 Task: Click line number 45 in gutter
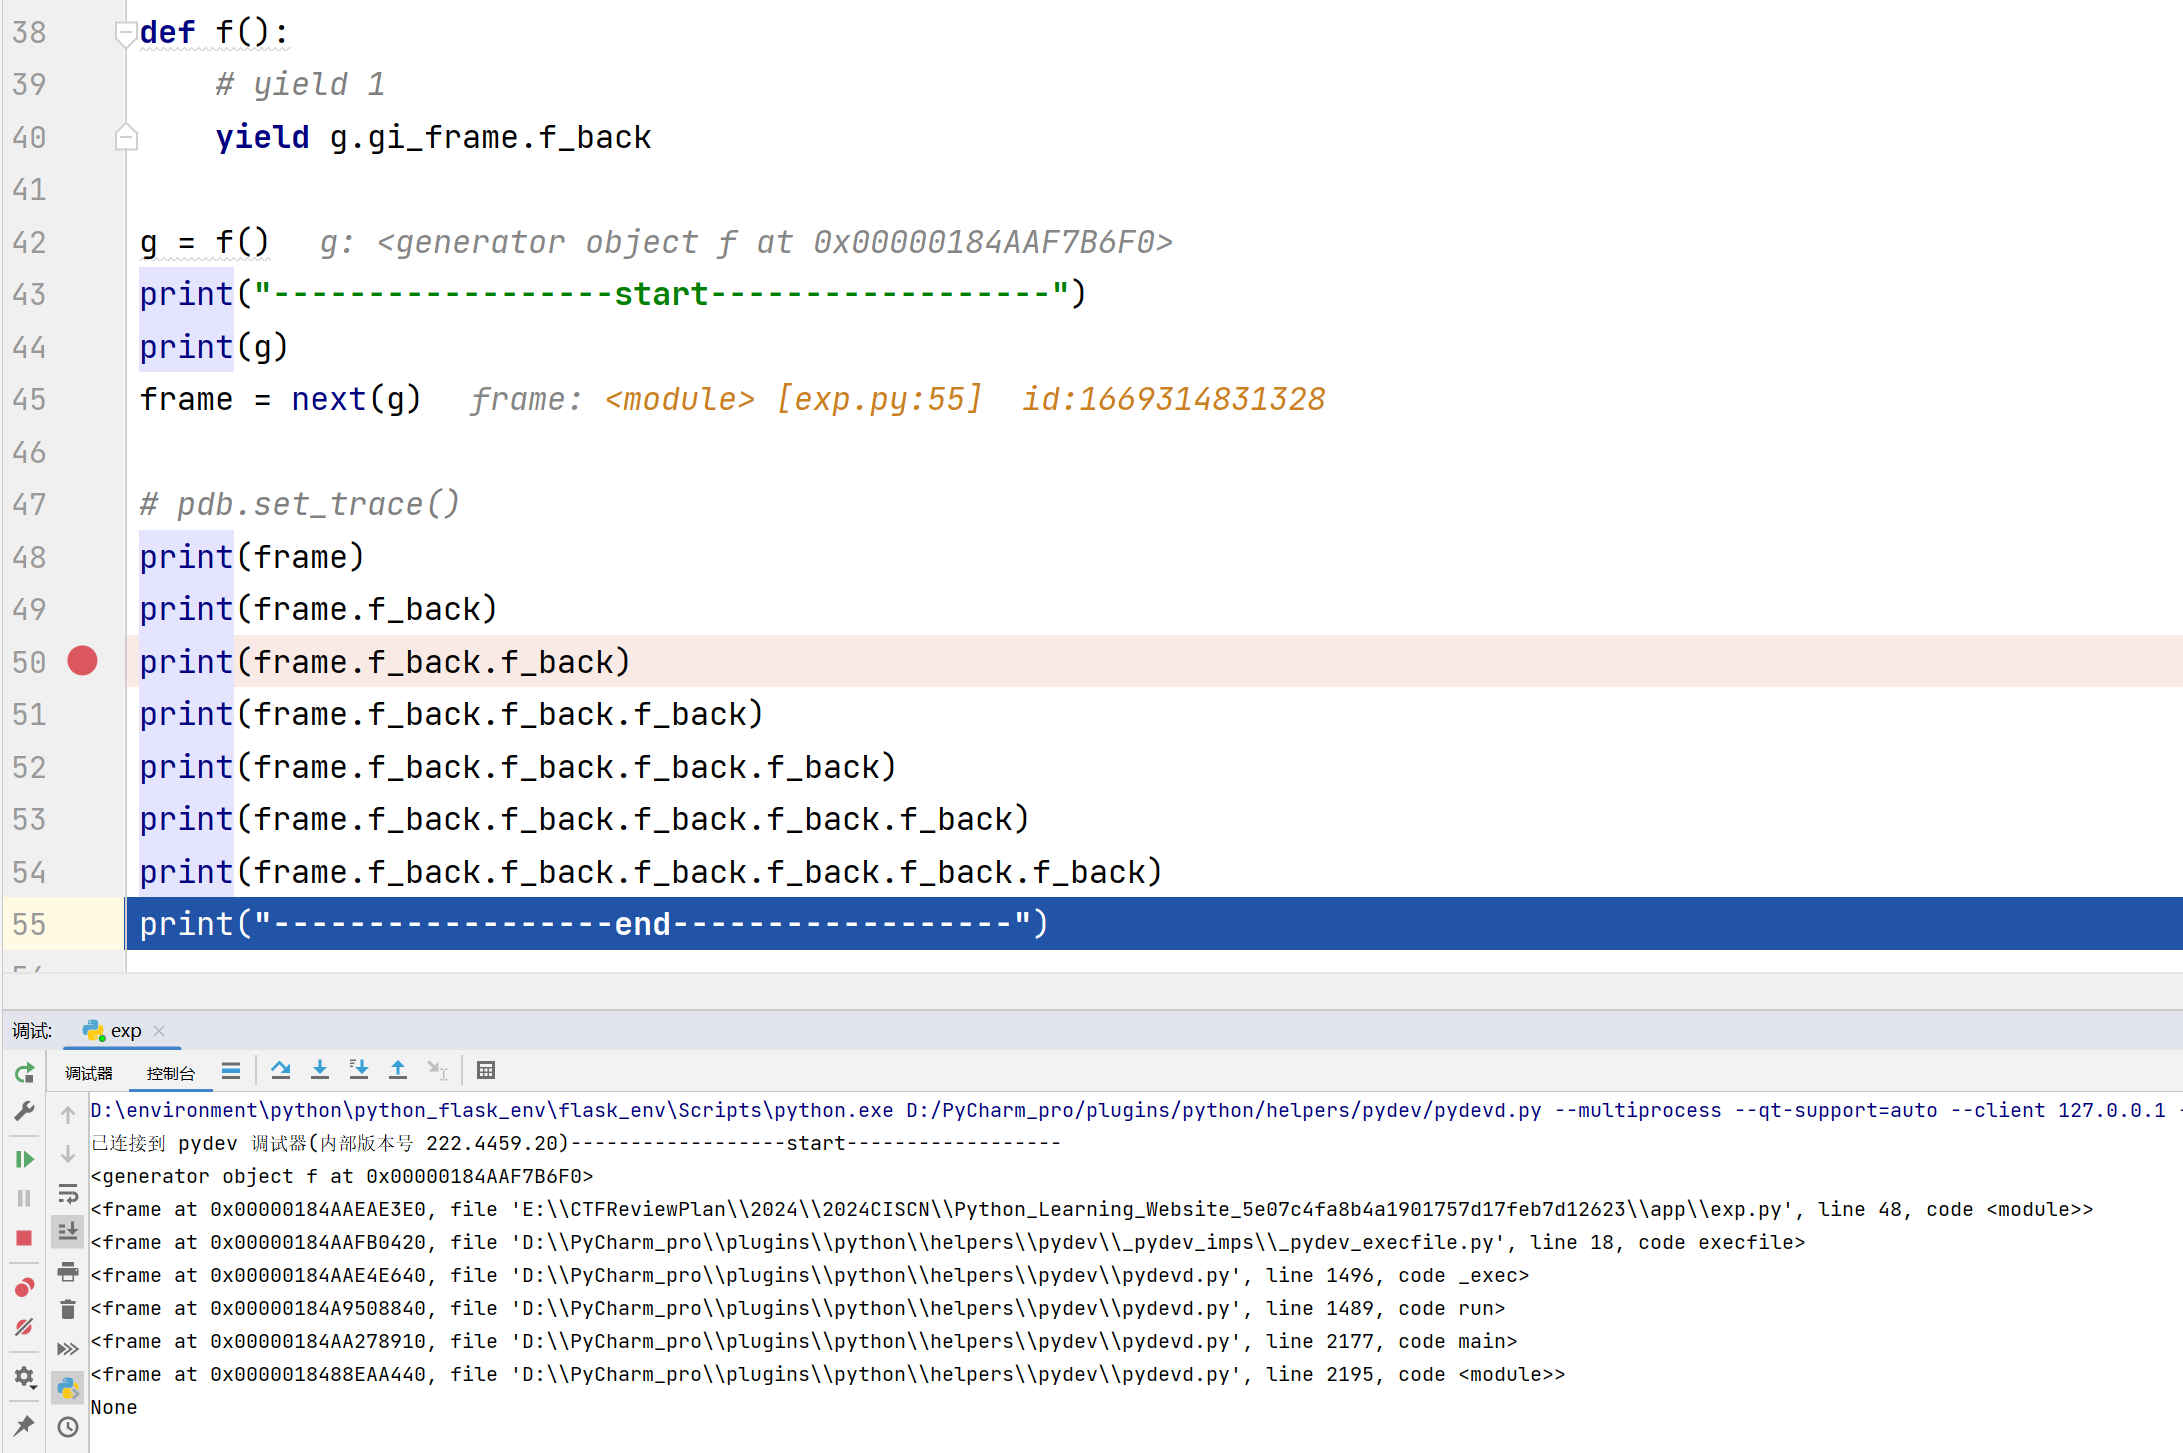point(29,400)
